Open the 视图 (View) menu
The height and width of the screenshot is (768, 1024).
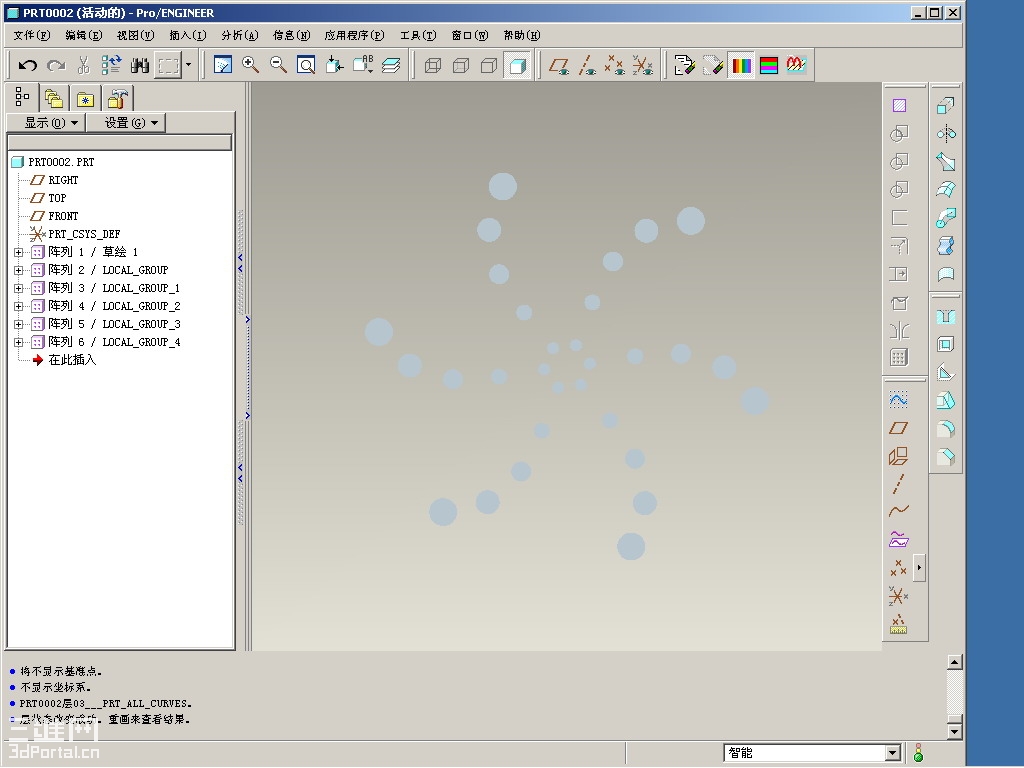135,35
